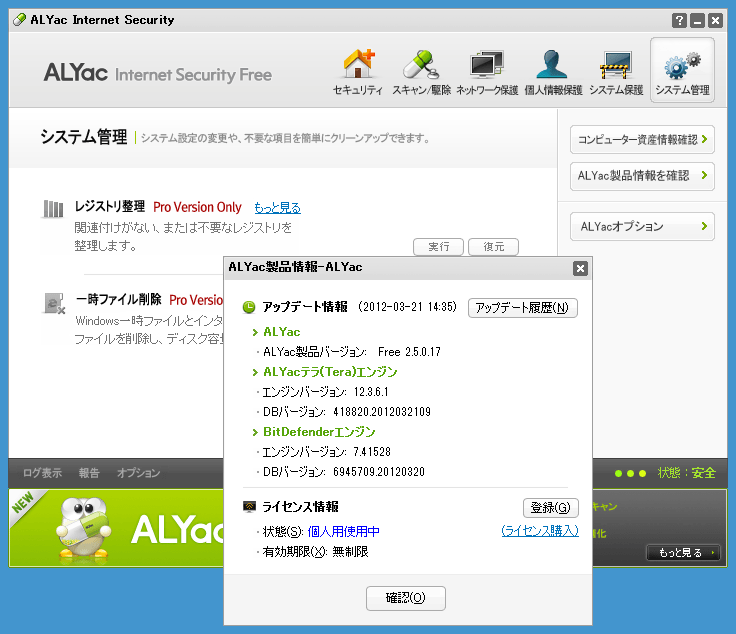The image size is (736, 634).
Task: Confirm with the 確認(O) button
Action: 406,598
